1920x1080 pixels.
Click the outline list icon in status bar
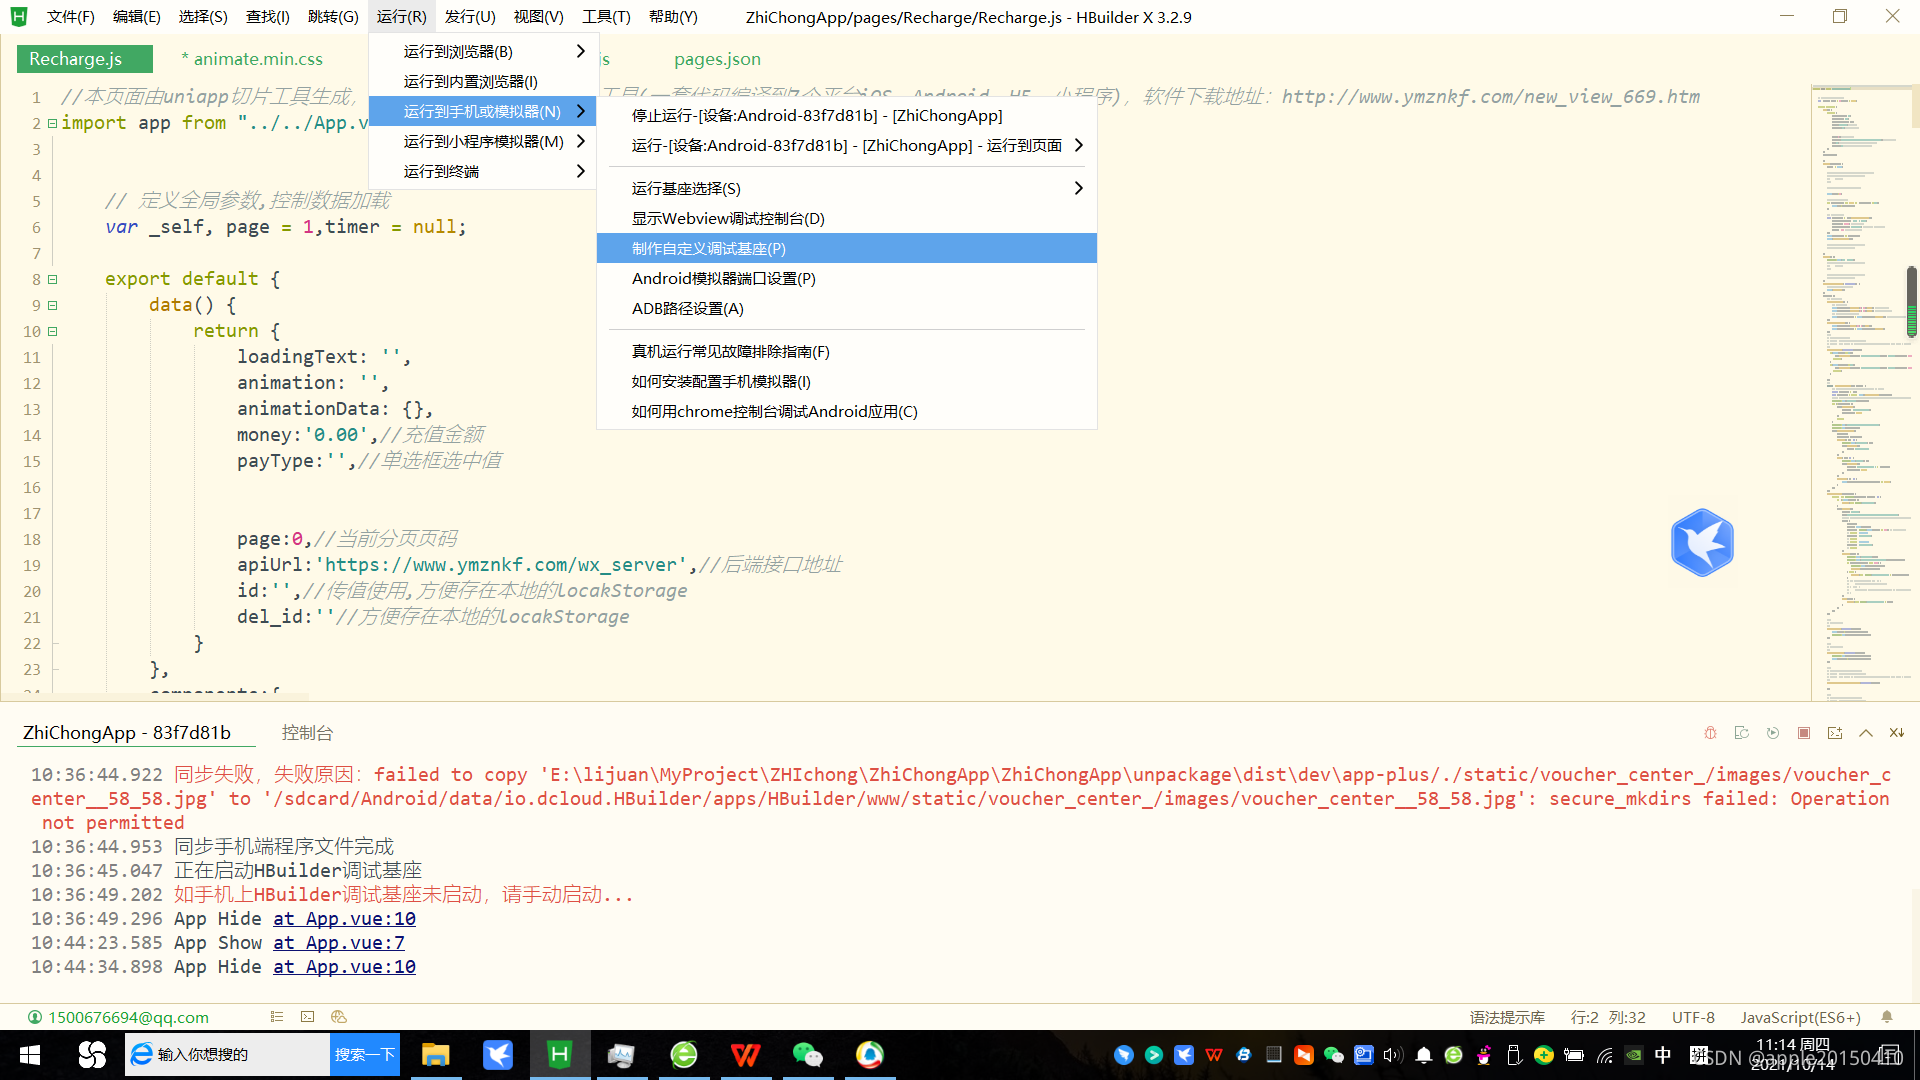pos(277,1017)
